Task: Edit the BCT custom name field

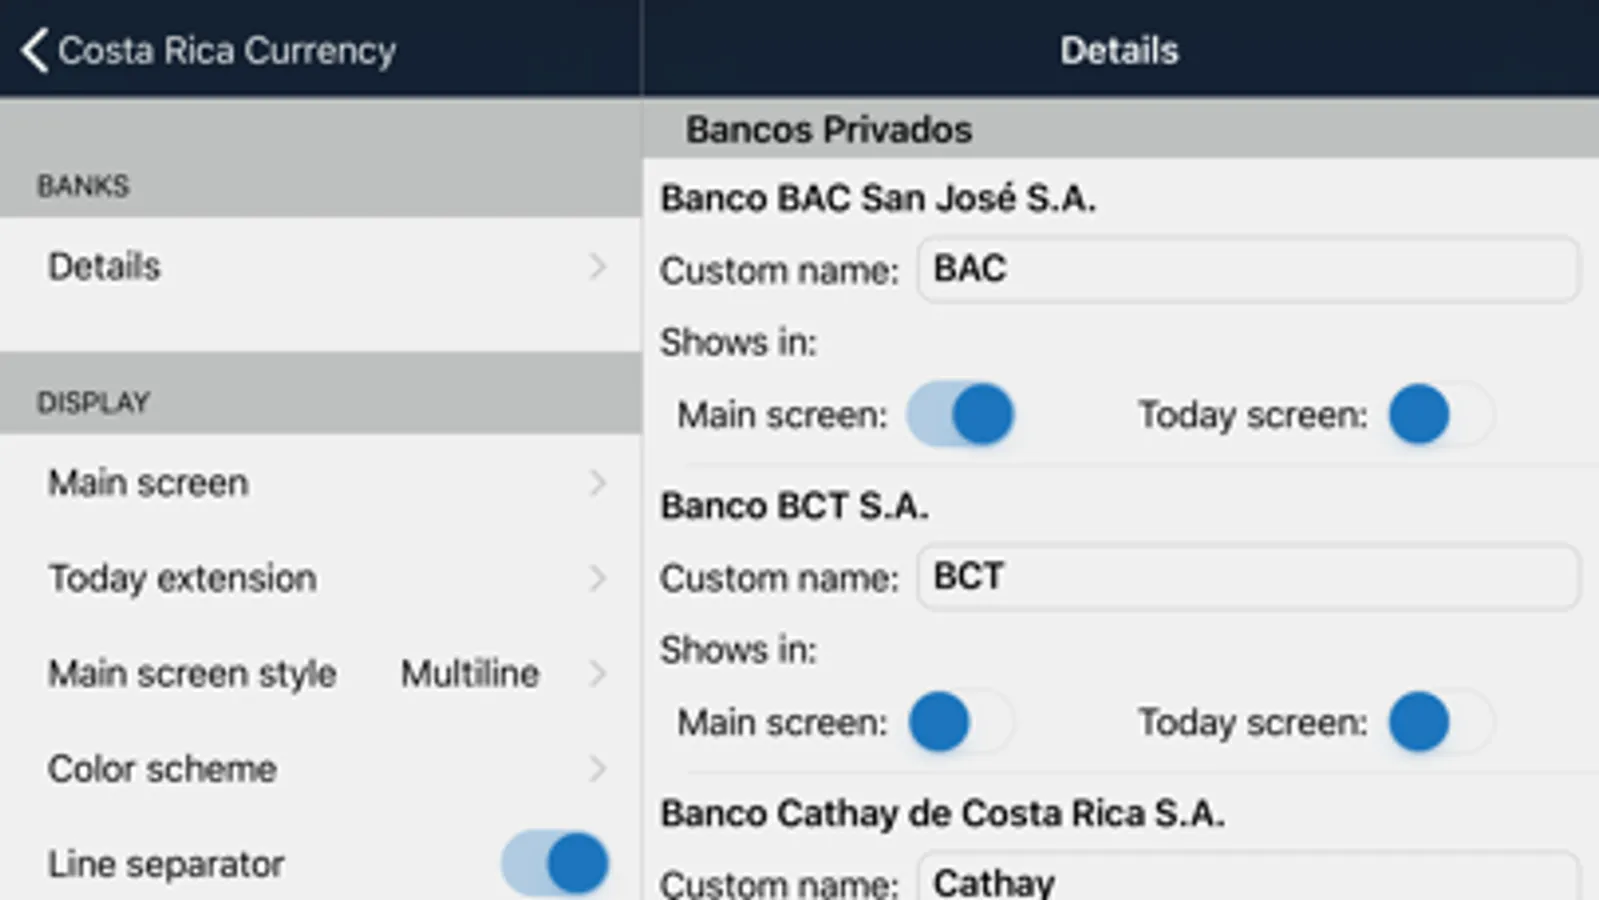Action: click(1248, 577)
